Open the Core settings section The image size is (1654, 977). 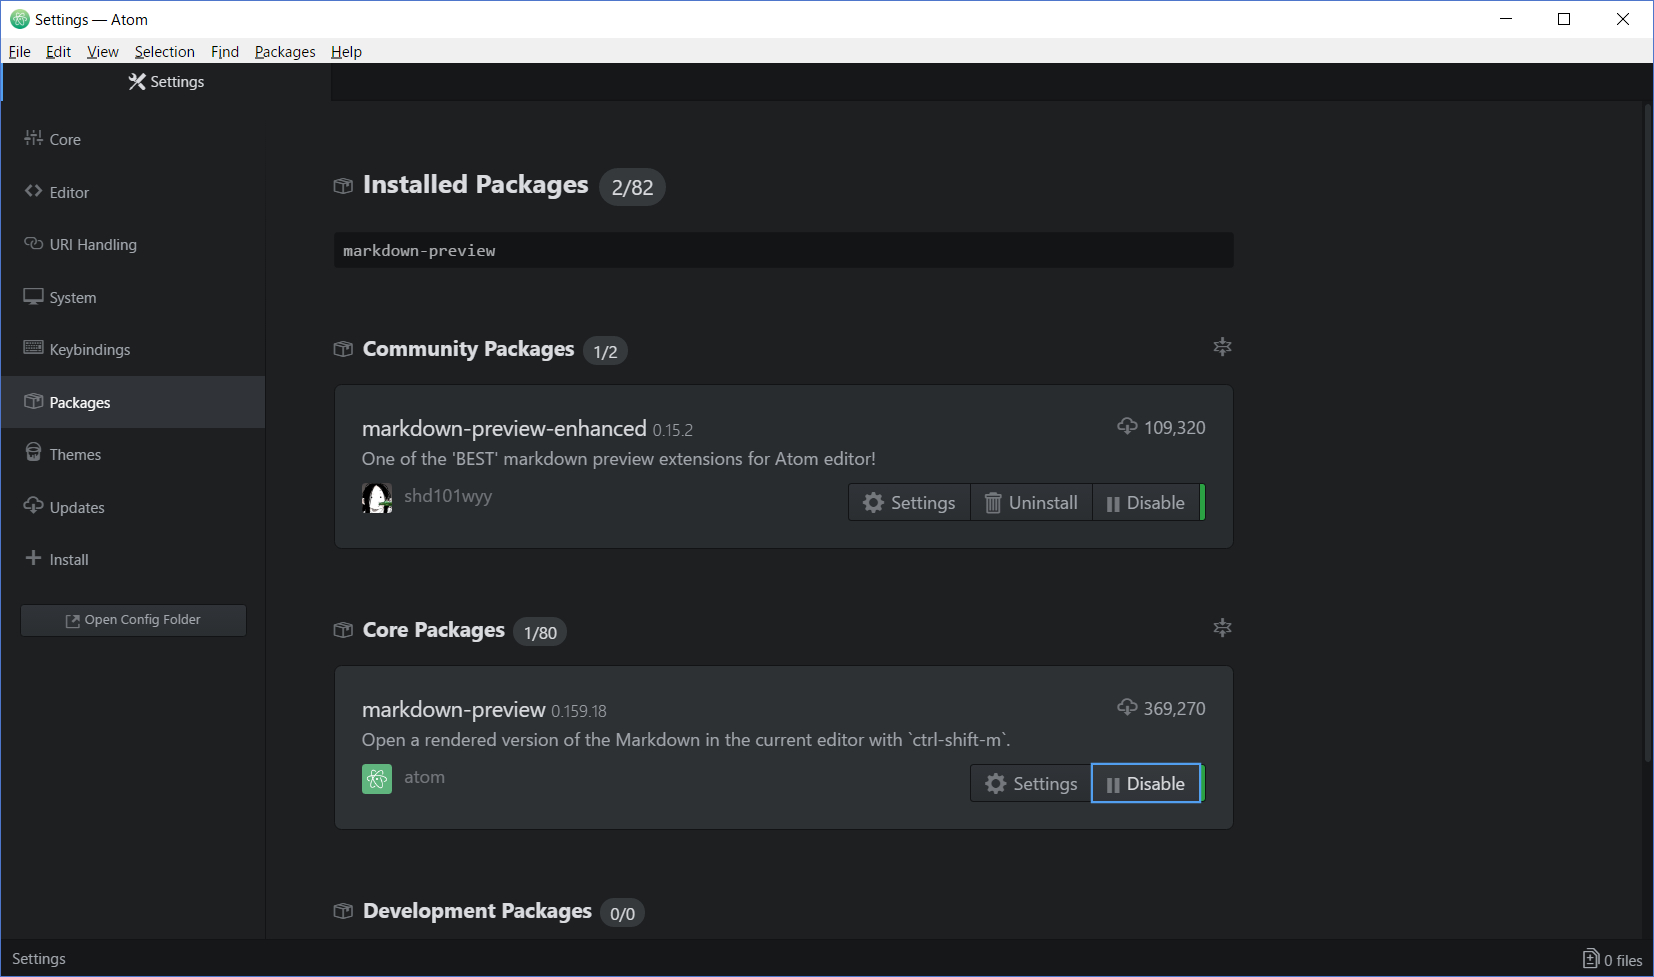64,139
